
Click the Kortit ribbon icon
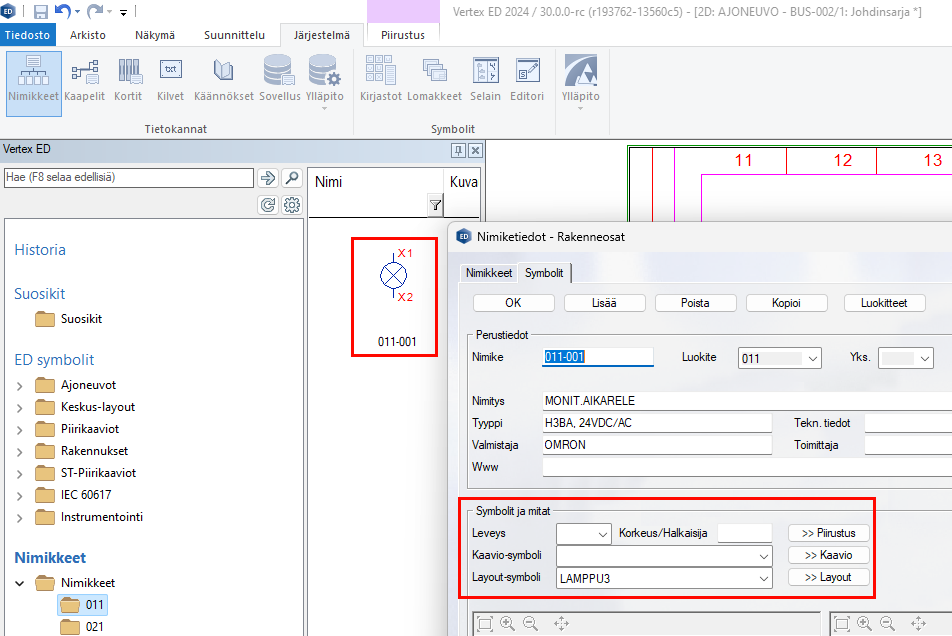(129, 78)
